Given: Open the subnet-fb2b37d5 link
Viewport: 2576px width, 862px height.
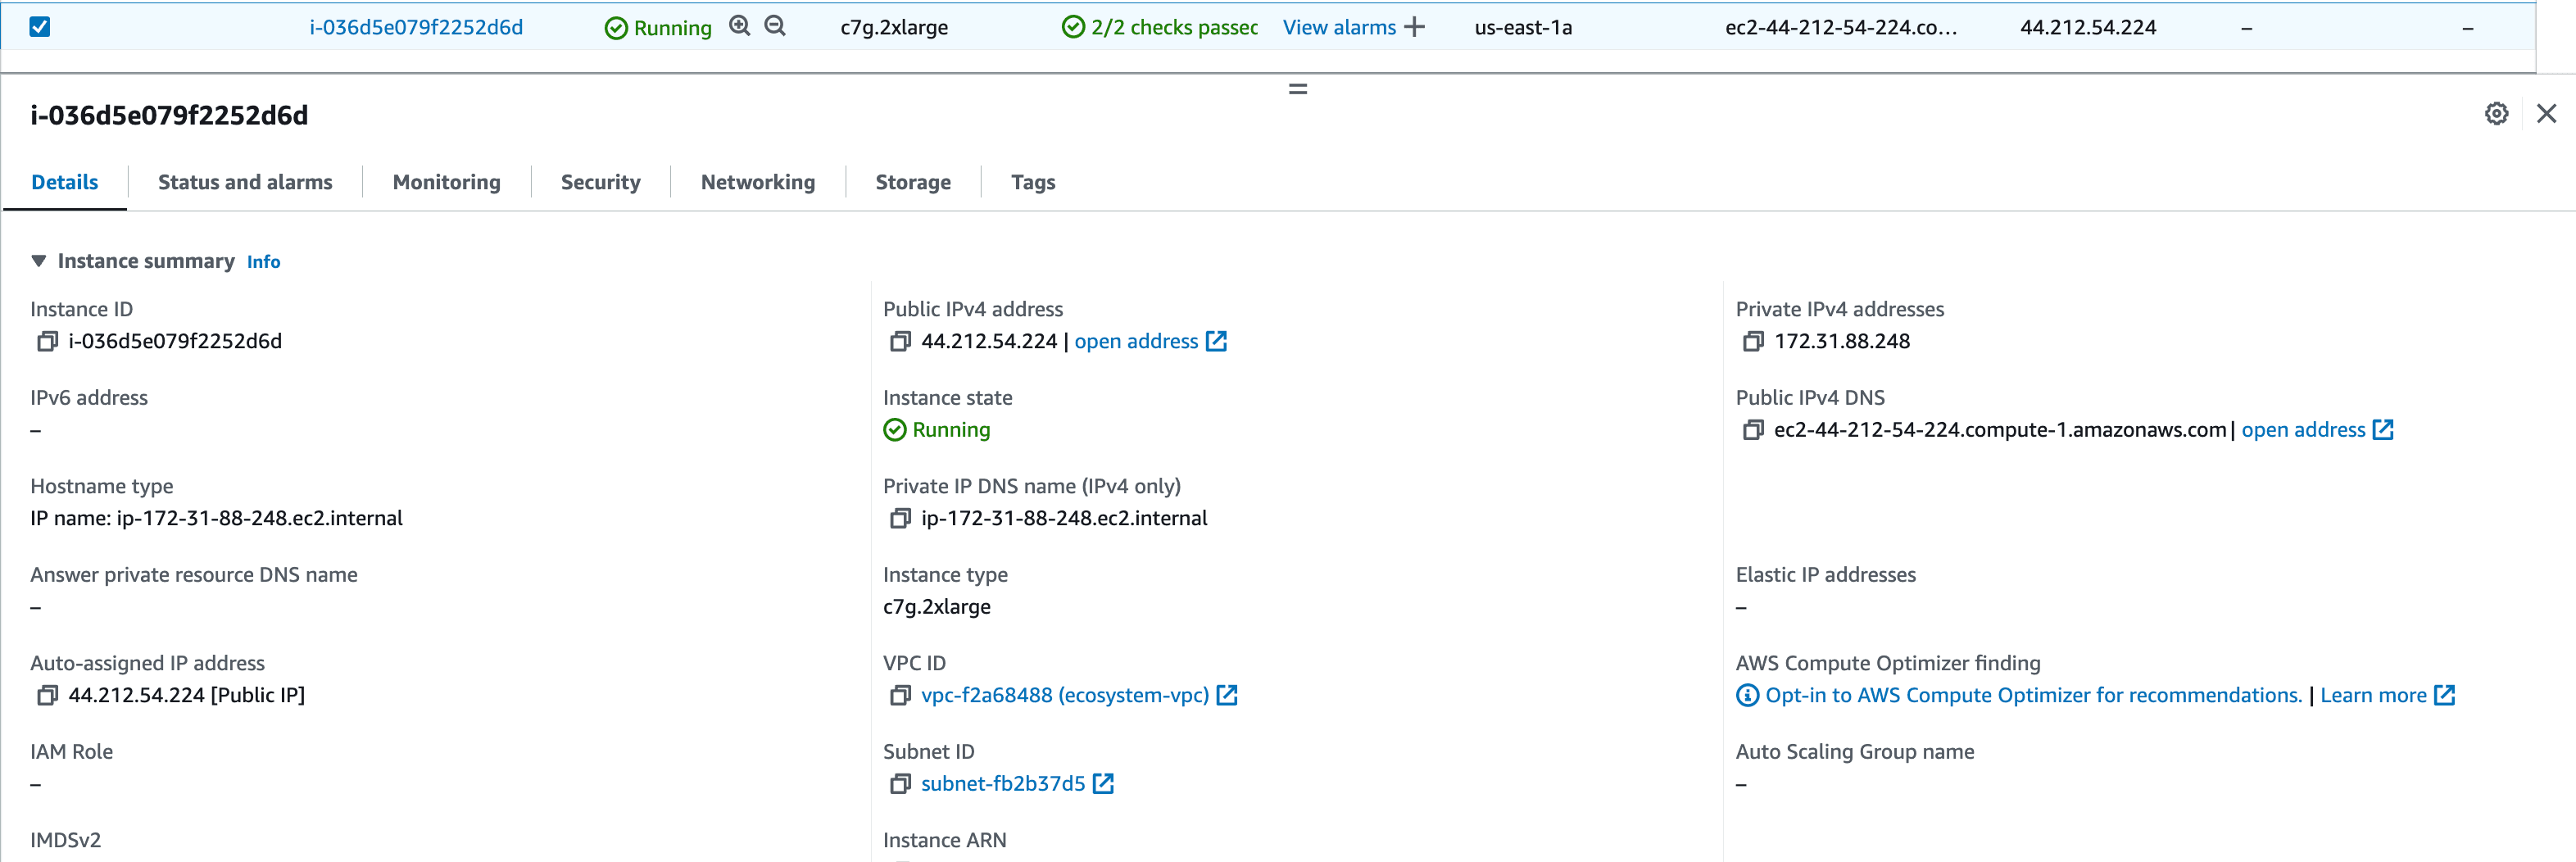Looking at the screenshot, I should tap(1002, 784).
